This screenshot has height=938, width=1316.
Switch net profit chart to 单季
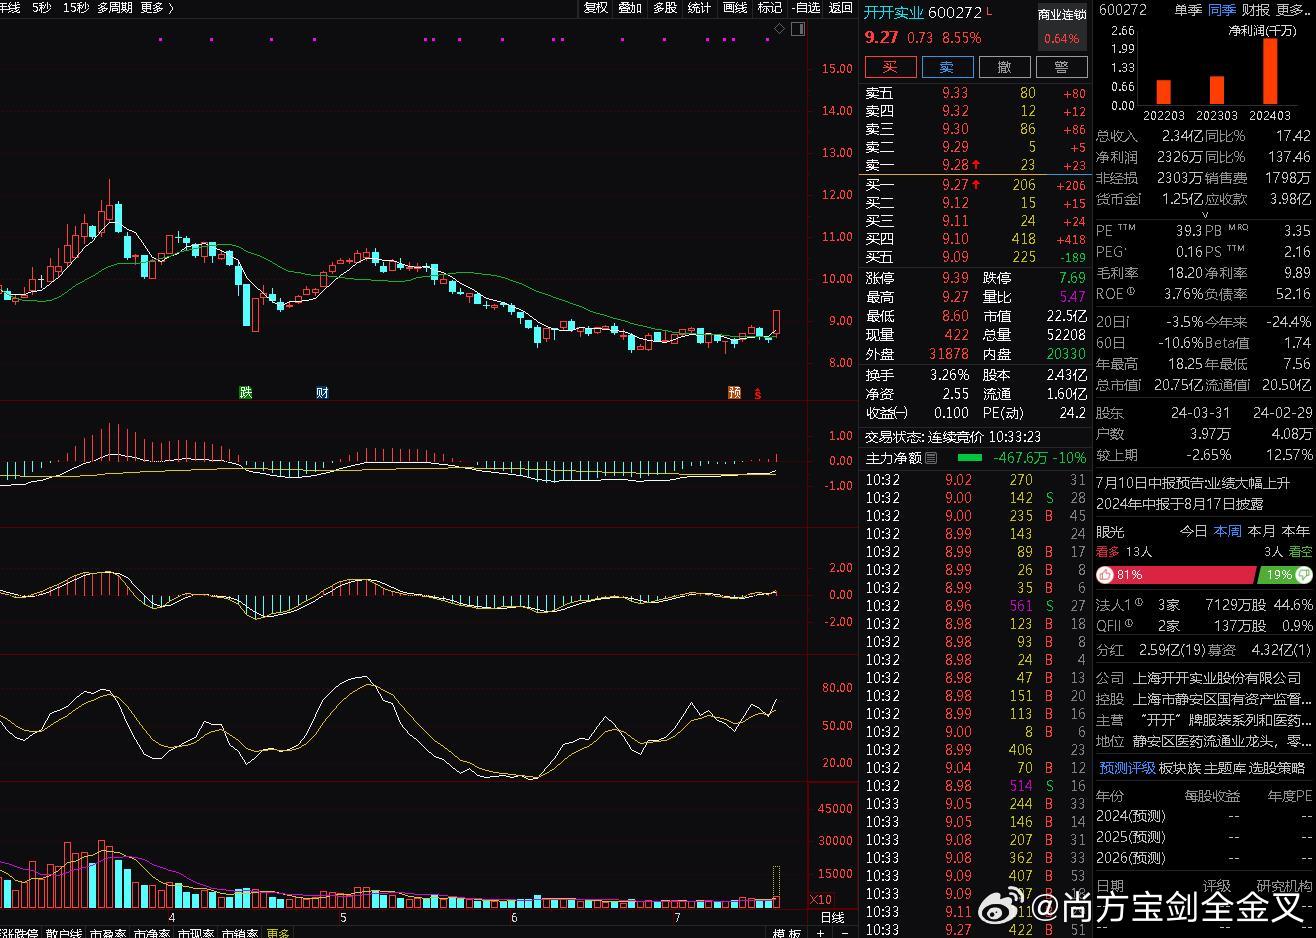[1187, 9]
